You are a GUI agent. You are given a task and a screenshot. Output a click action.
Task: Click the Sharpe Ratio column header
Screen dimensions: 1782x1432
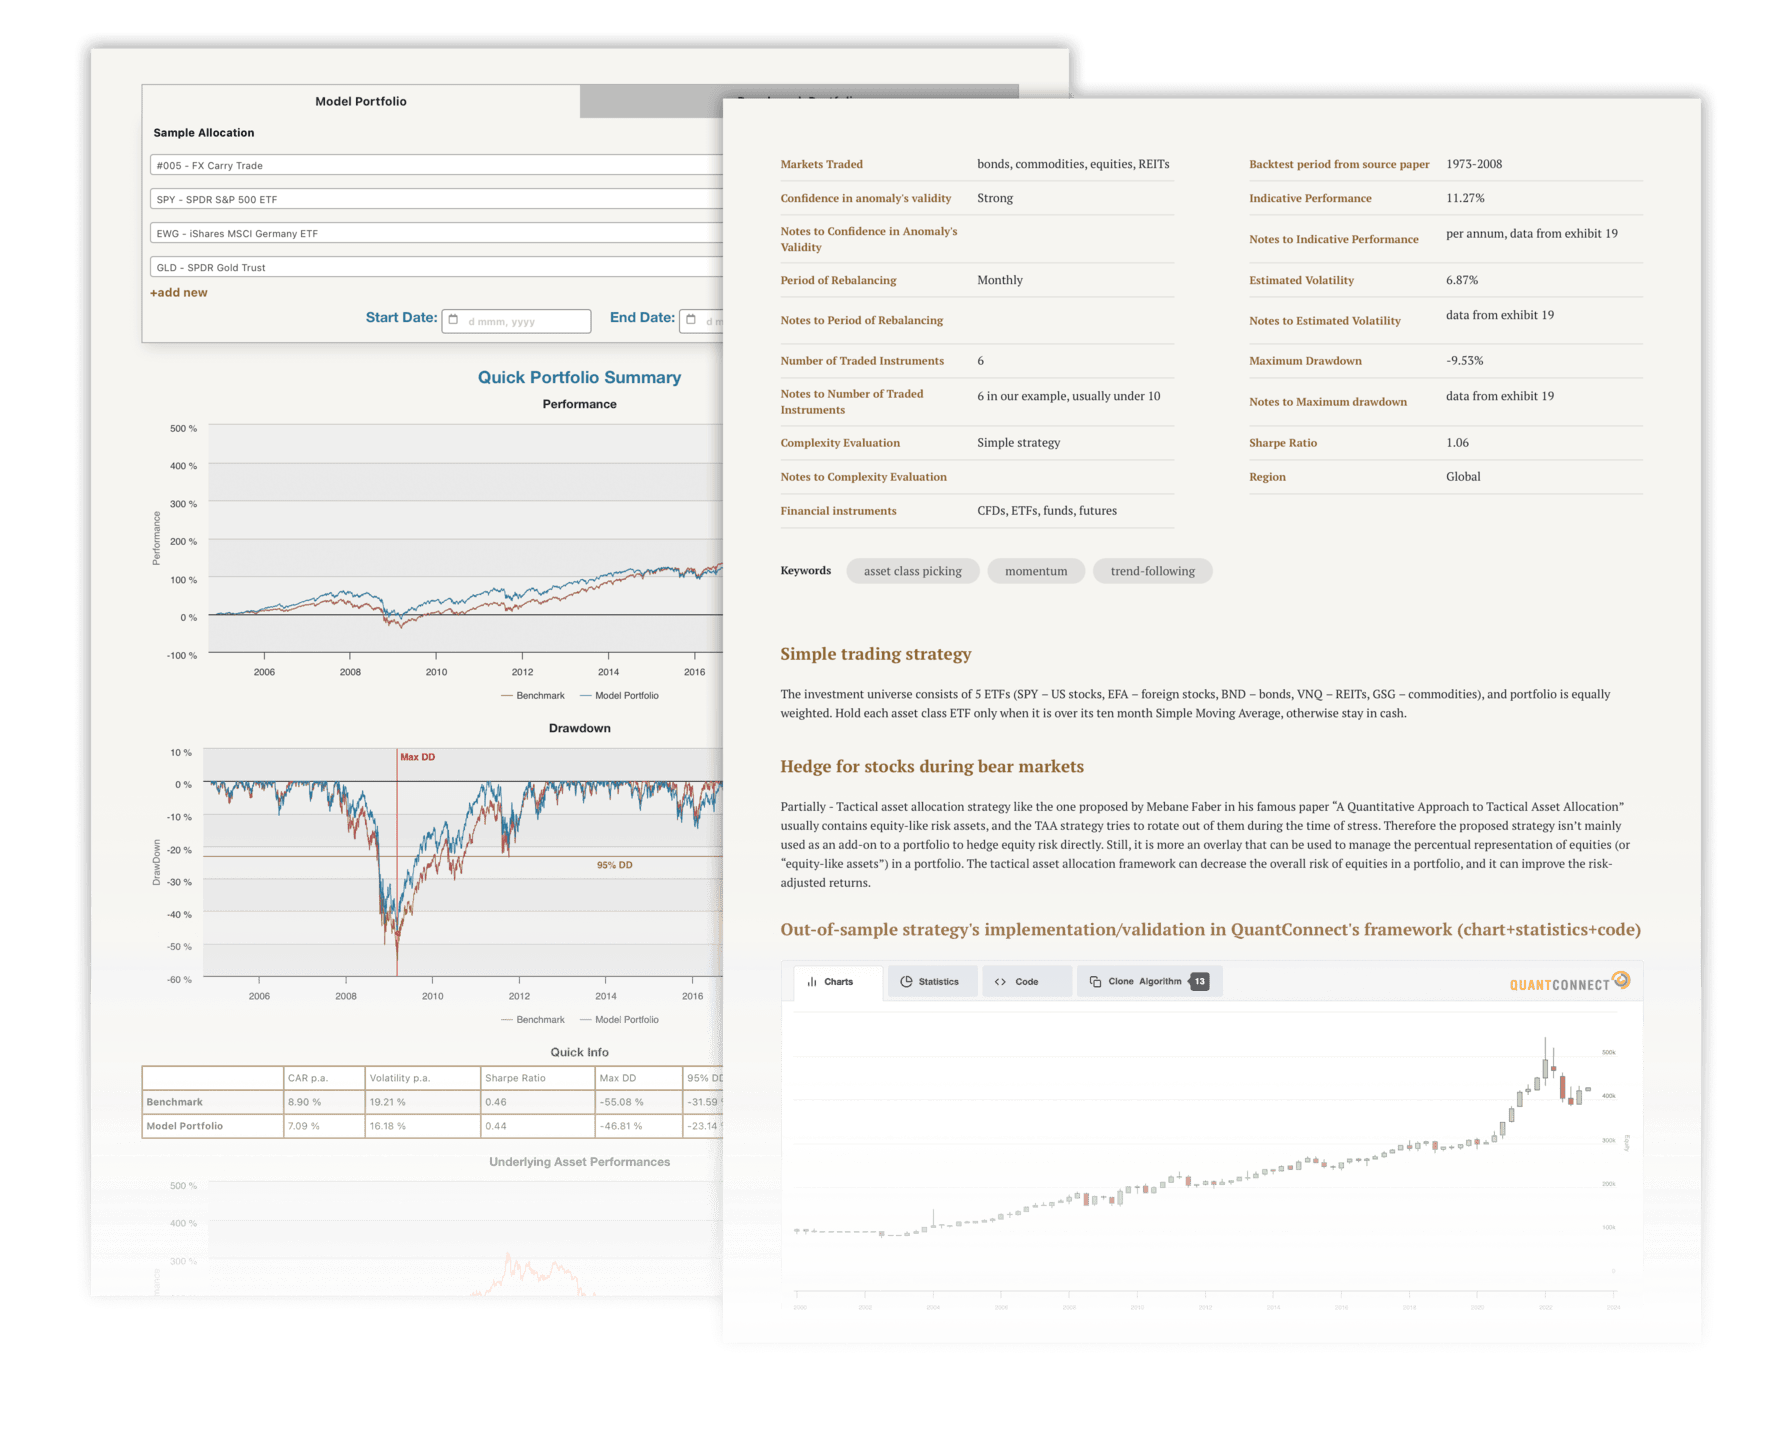pyautogui.click(x=515, y=1078)
